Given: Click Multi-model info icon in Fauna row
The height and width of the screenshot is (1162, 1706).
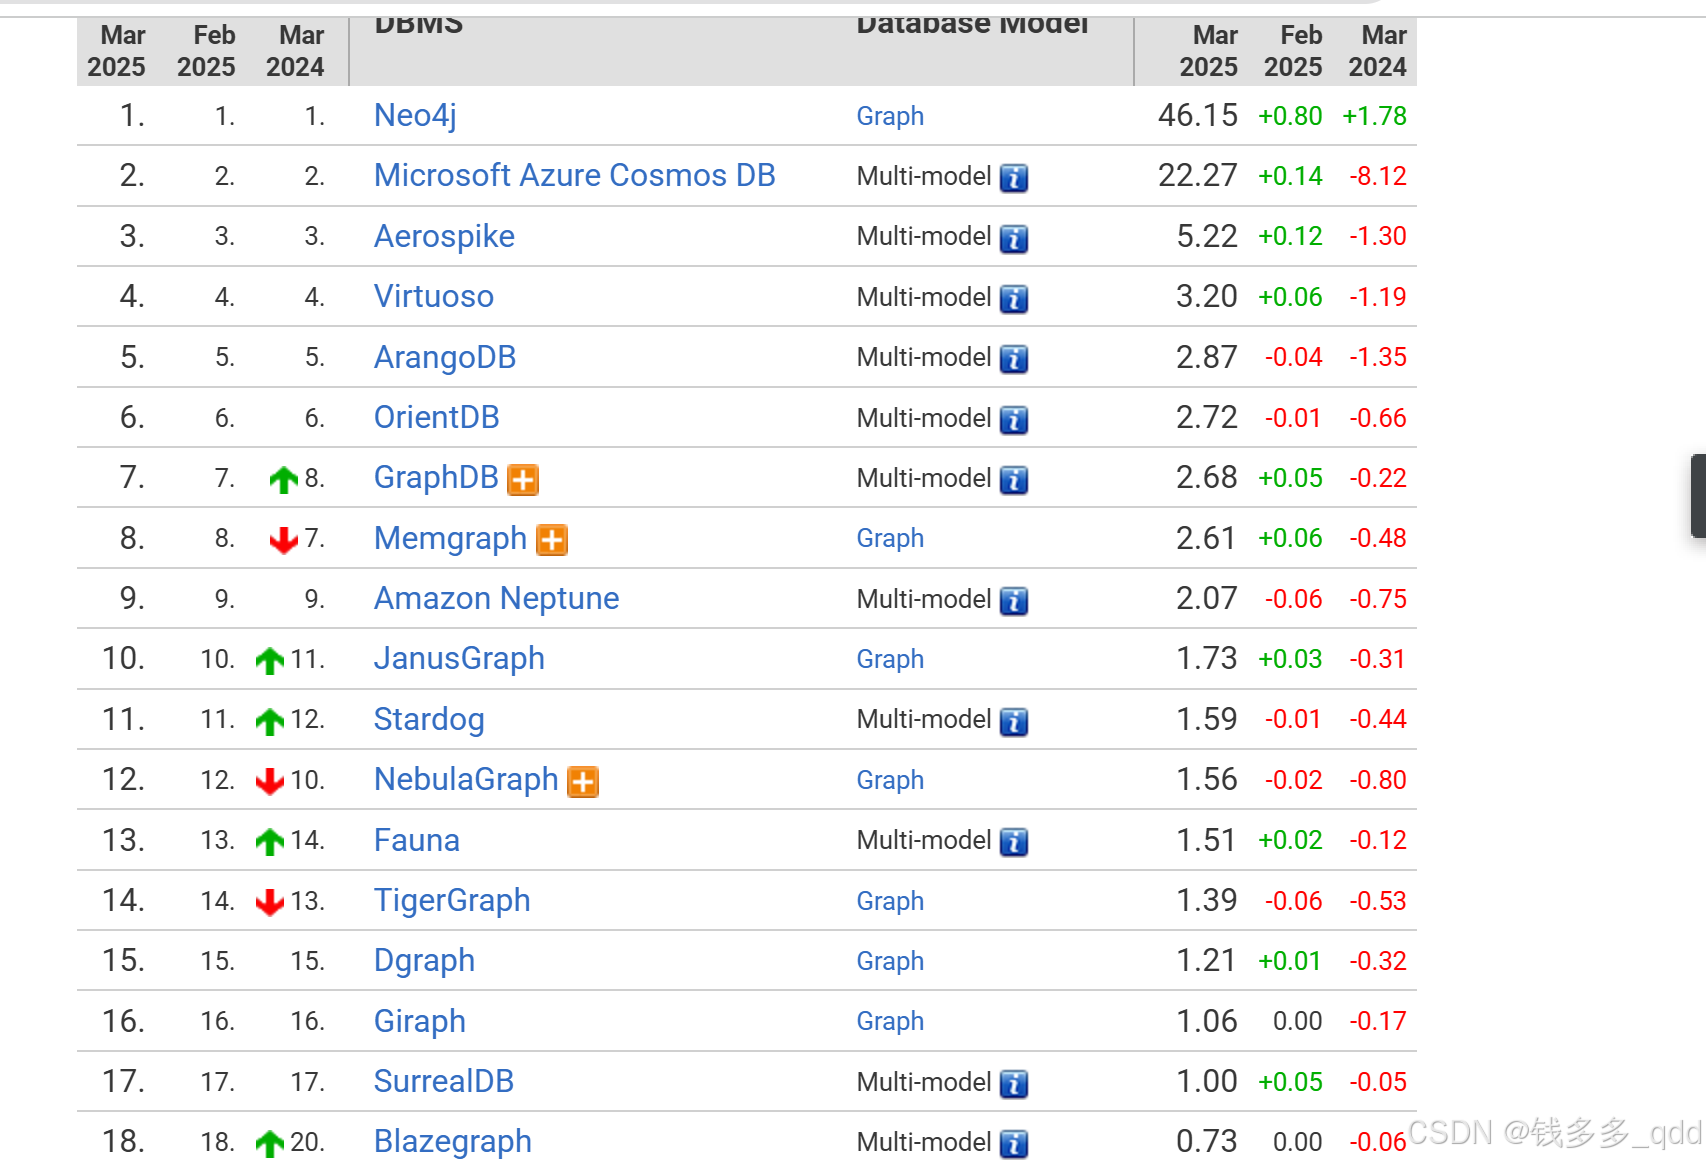Looking at the screenshot, I should point(1014,843).
